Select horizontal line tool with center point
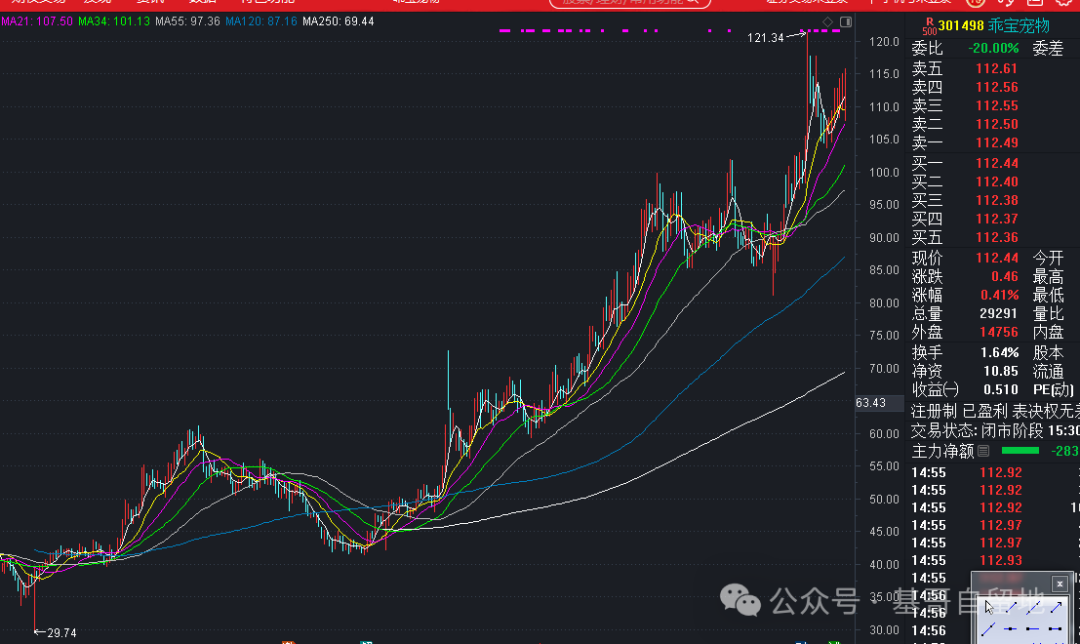 point(1010,629)
